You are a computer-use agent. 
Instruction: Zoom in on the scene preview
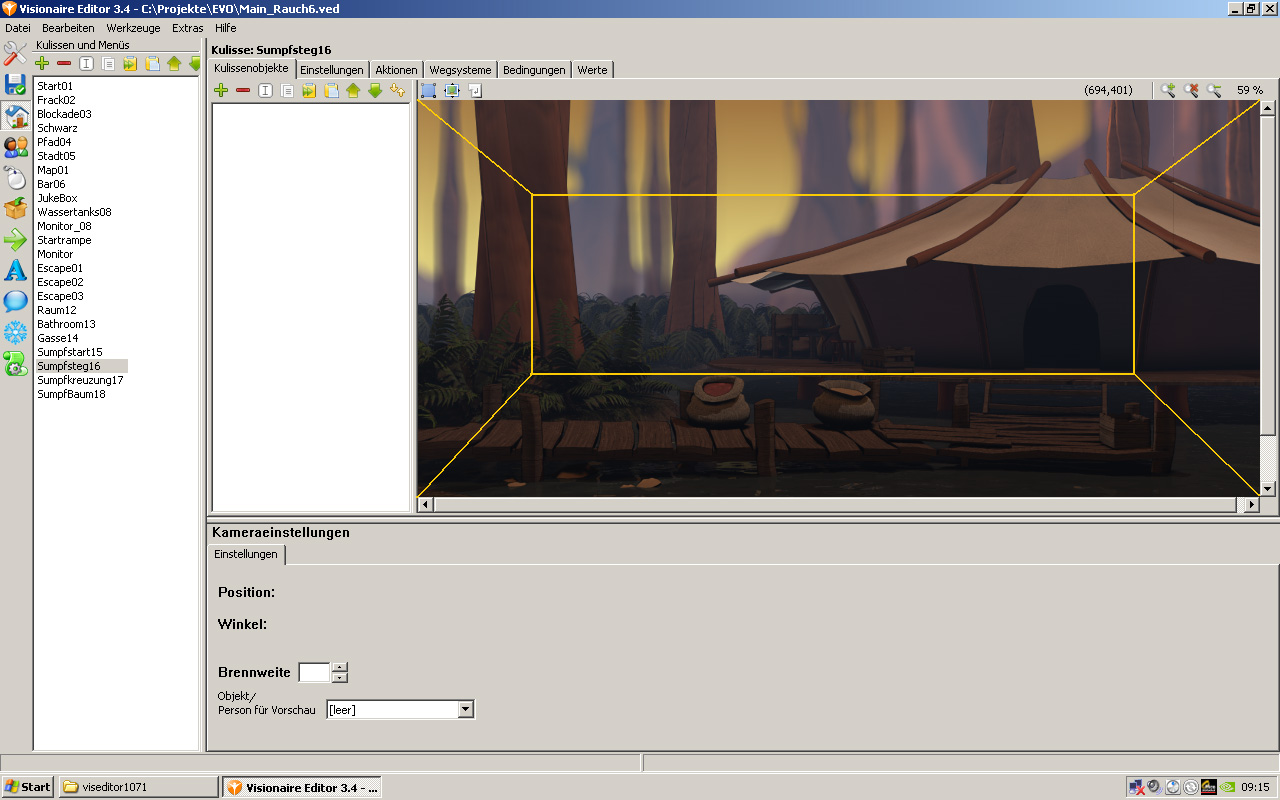coord(1168,90)
